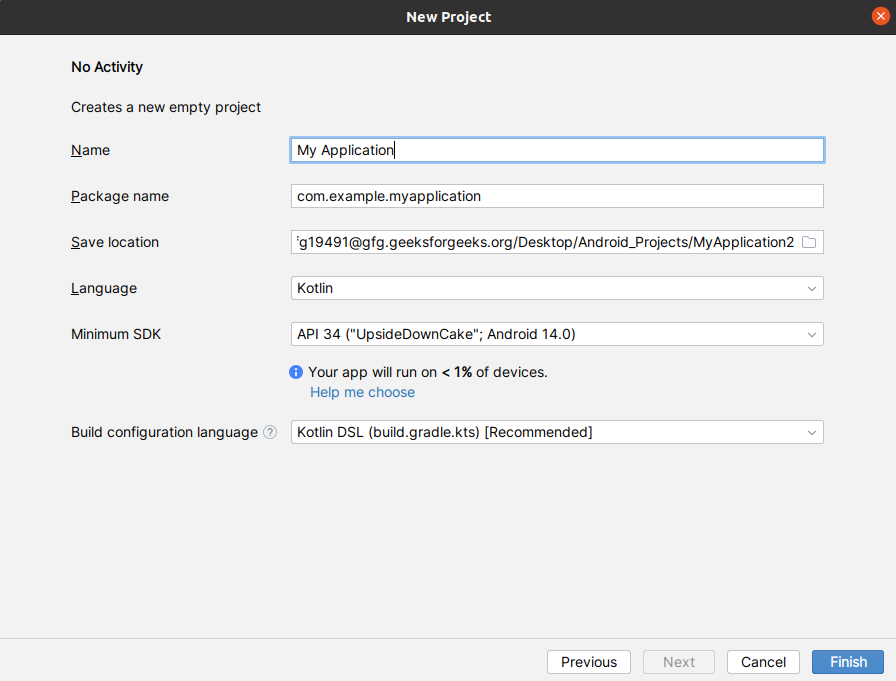Viewport: 896px width, 681px height.
Task: Click the folder browse icon in Save location
Action: coord(810,243)
